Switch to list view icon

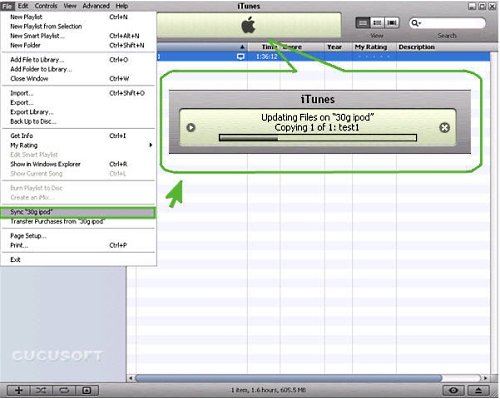tap(363, 23)
